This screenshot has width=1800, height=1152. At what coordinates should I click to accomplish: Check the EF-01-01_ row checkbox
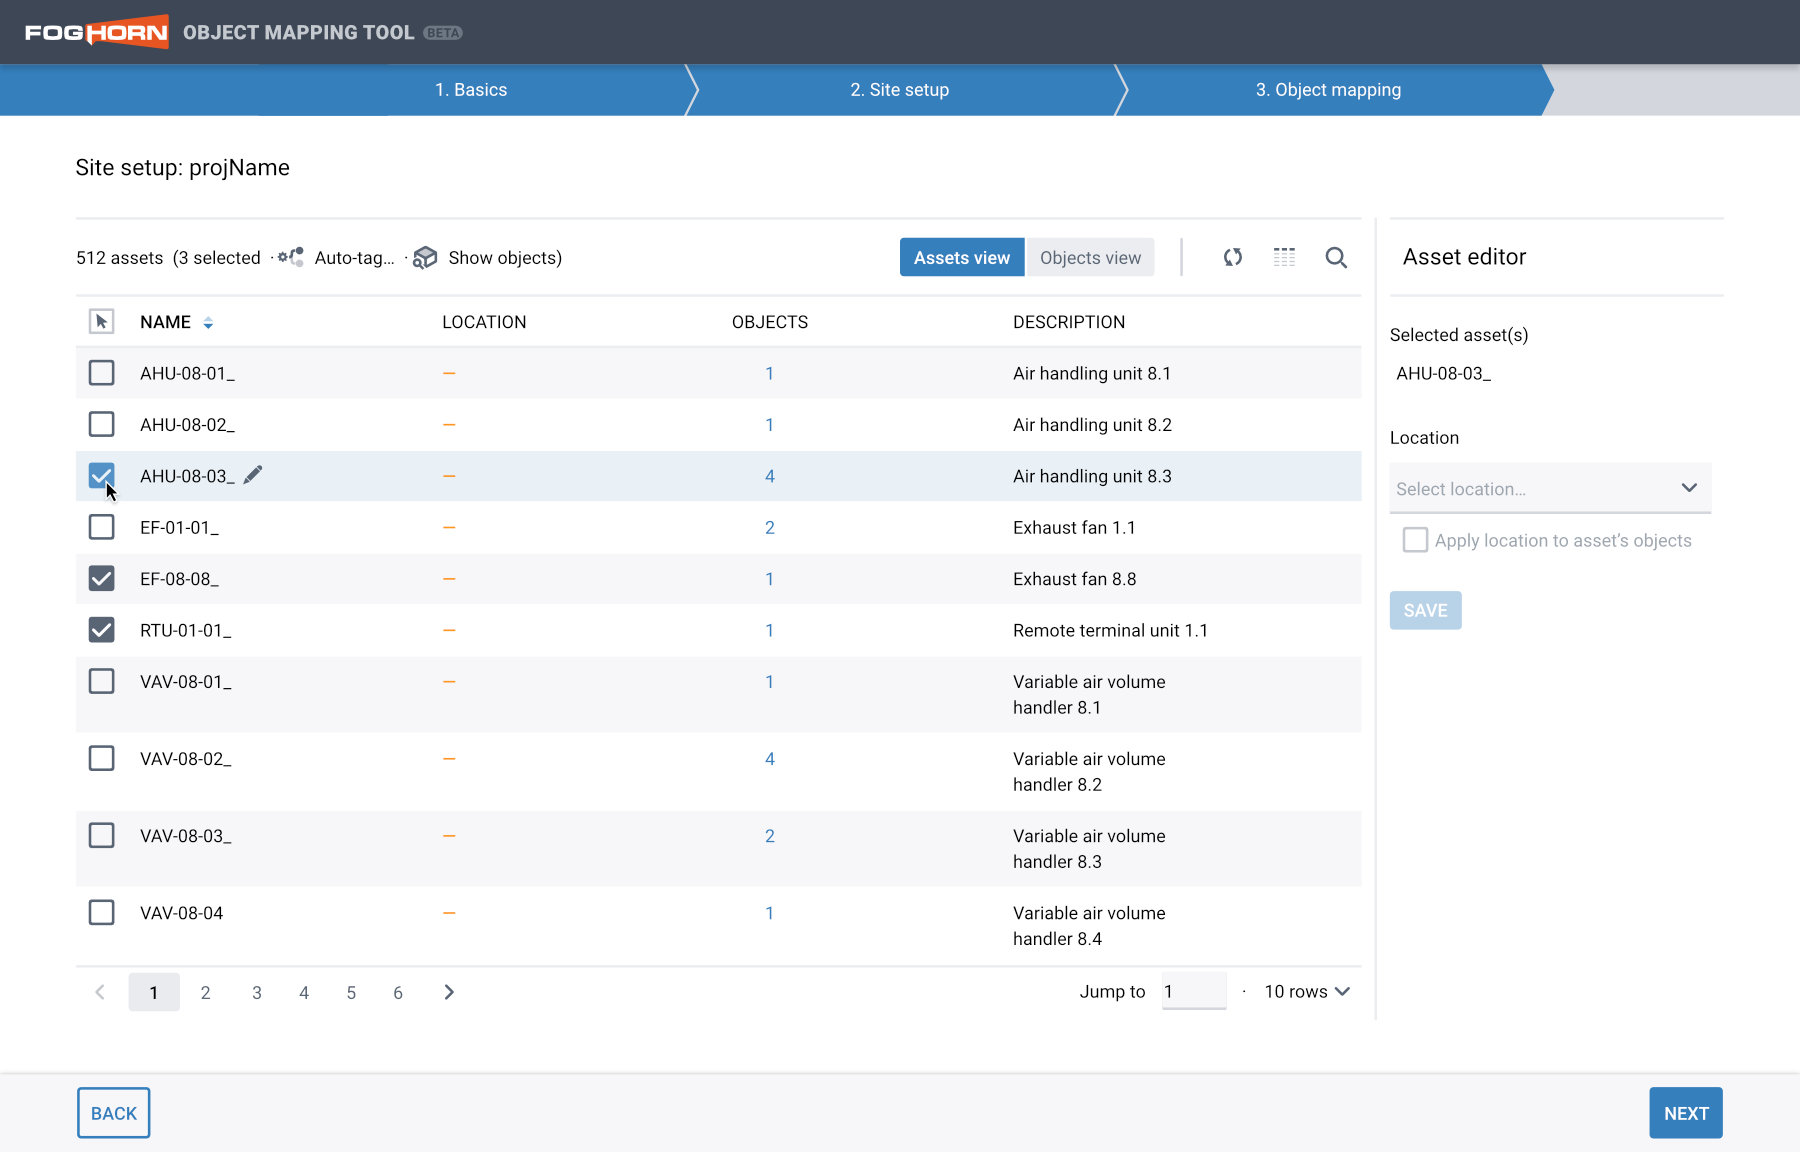101,527
